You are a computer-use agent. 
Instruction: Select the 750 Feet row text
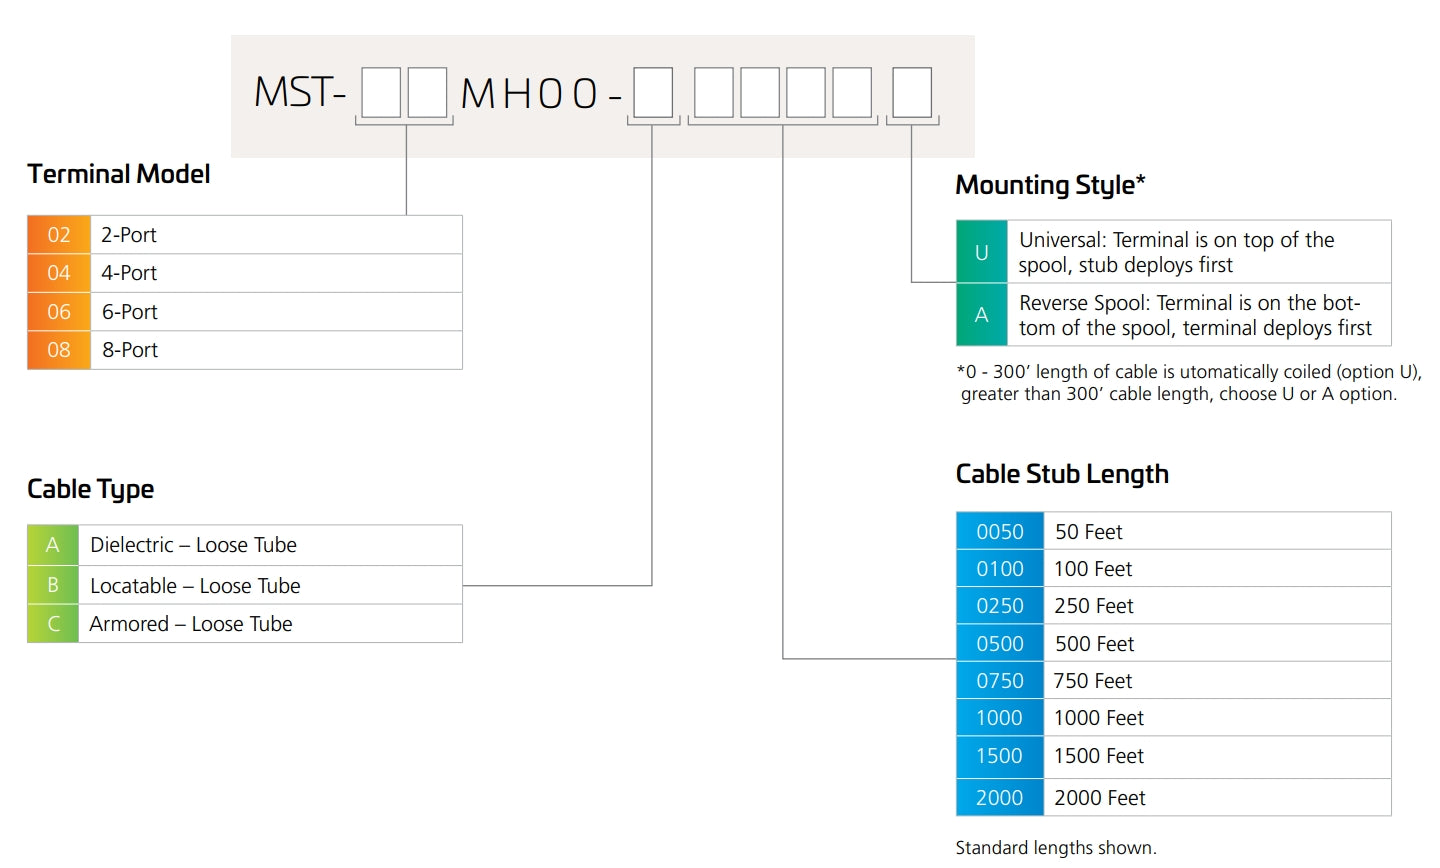(1093, 681)
